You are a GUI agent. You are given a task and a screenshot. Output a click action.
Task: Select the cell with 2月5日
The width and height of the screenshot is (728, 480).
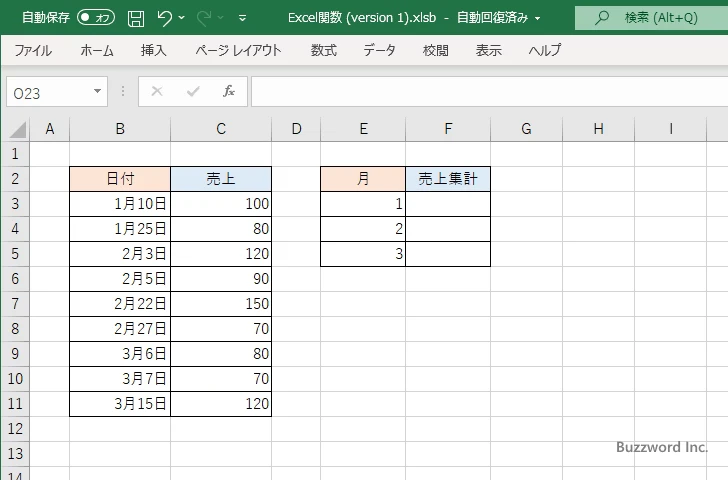click(120, 279)
